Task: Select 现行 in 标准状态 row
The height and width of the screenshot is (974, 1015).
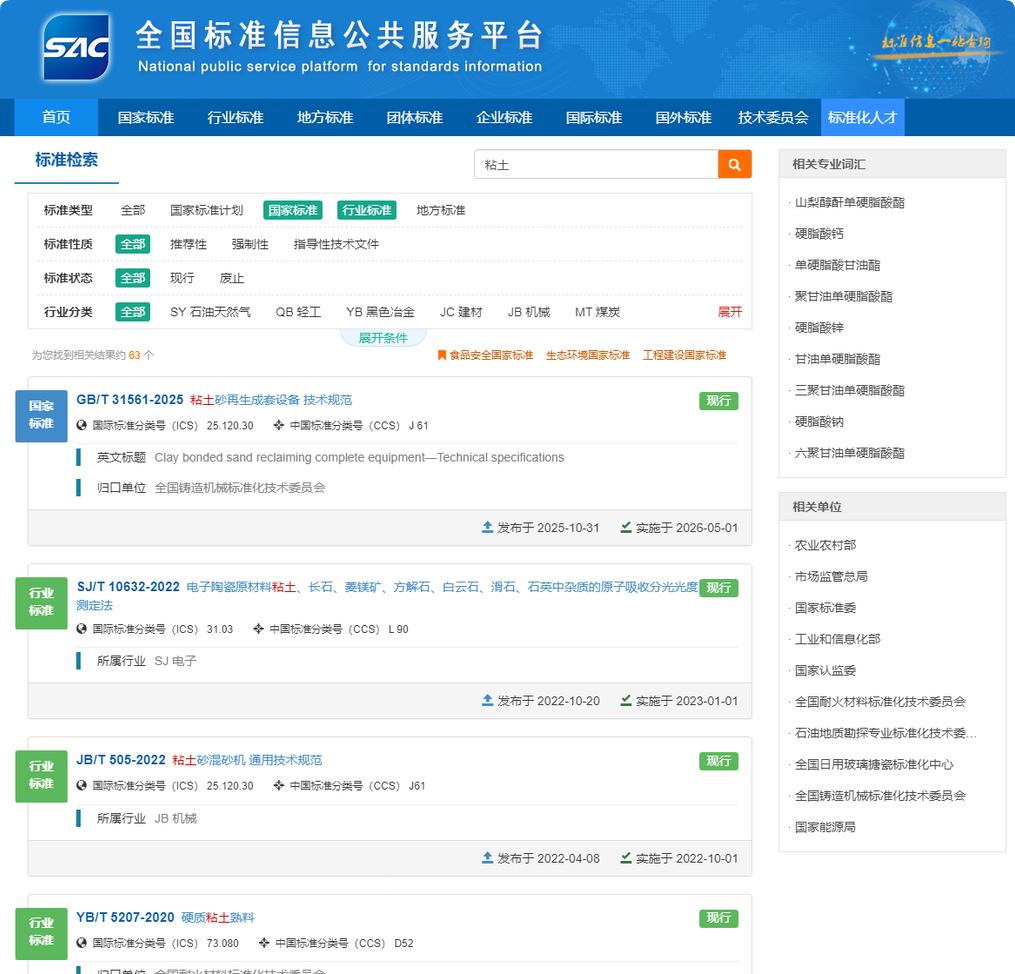Action: [x=182, y=278]
